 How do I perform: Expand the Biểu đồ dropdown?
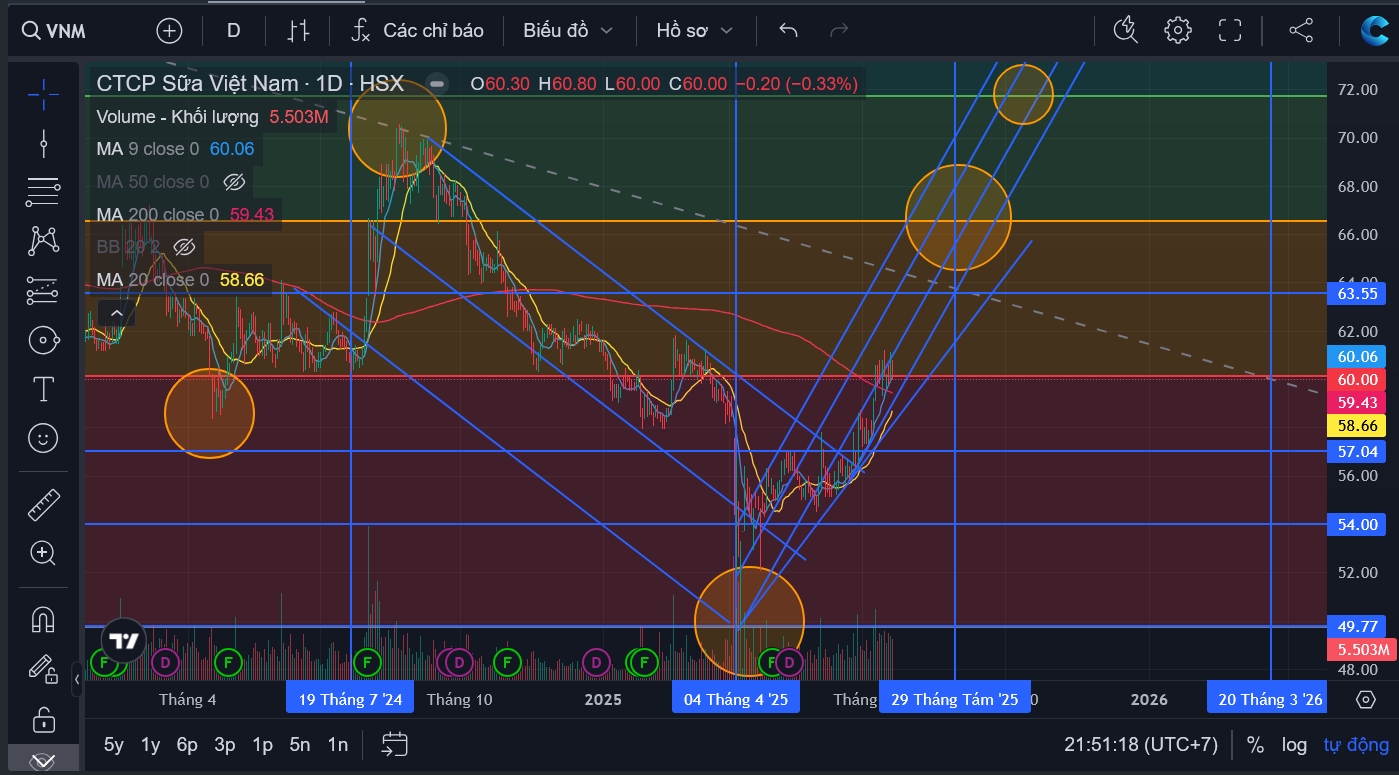(567, 31)
